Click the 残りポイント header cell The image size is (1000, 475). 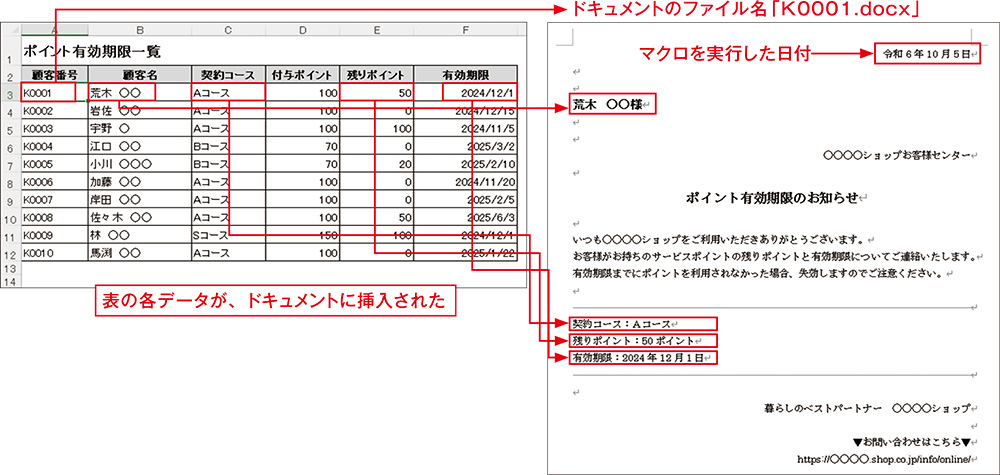coord(377,74)
